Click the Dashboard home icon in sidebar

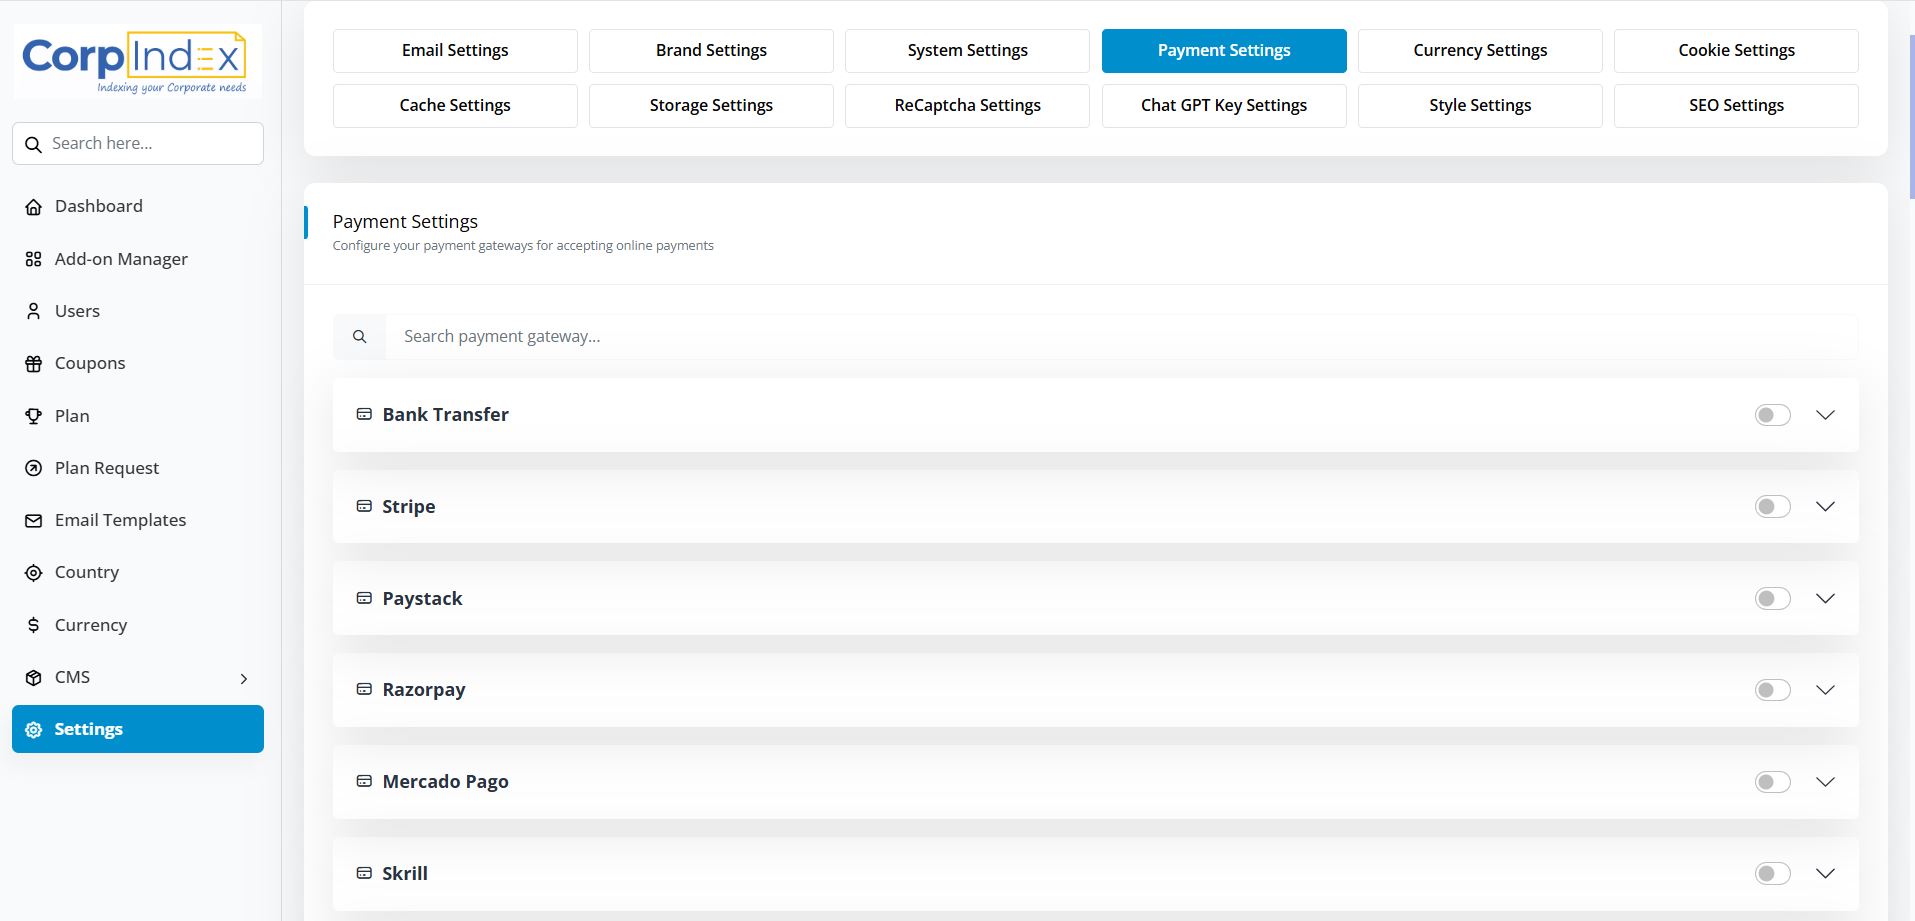click(34, 207)
